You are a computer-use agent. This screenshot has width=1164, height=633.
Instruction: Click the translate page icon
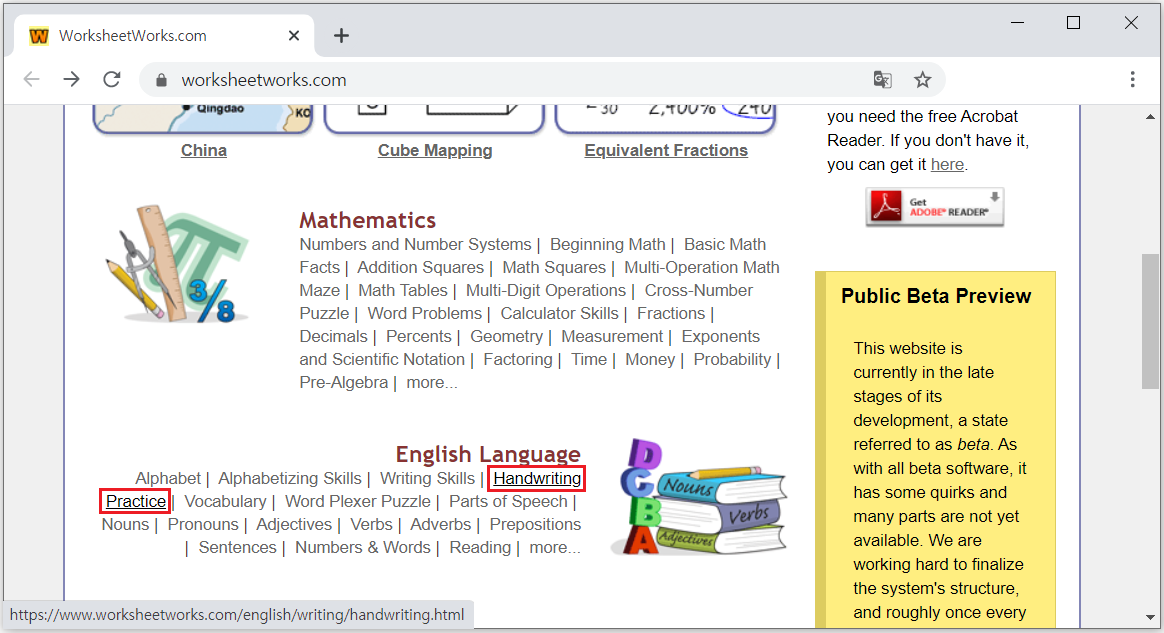coord(882,79)
